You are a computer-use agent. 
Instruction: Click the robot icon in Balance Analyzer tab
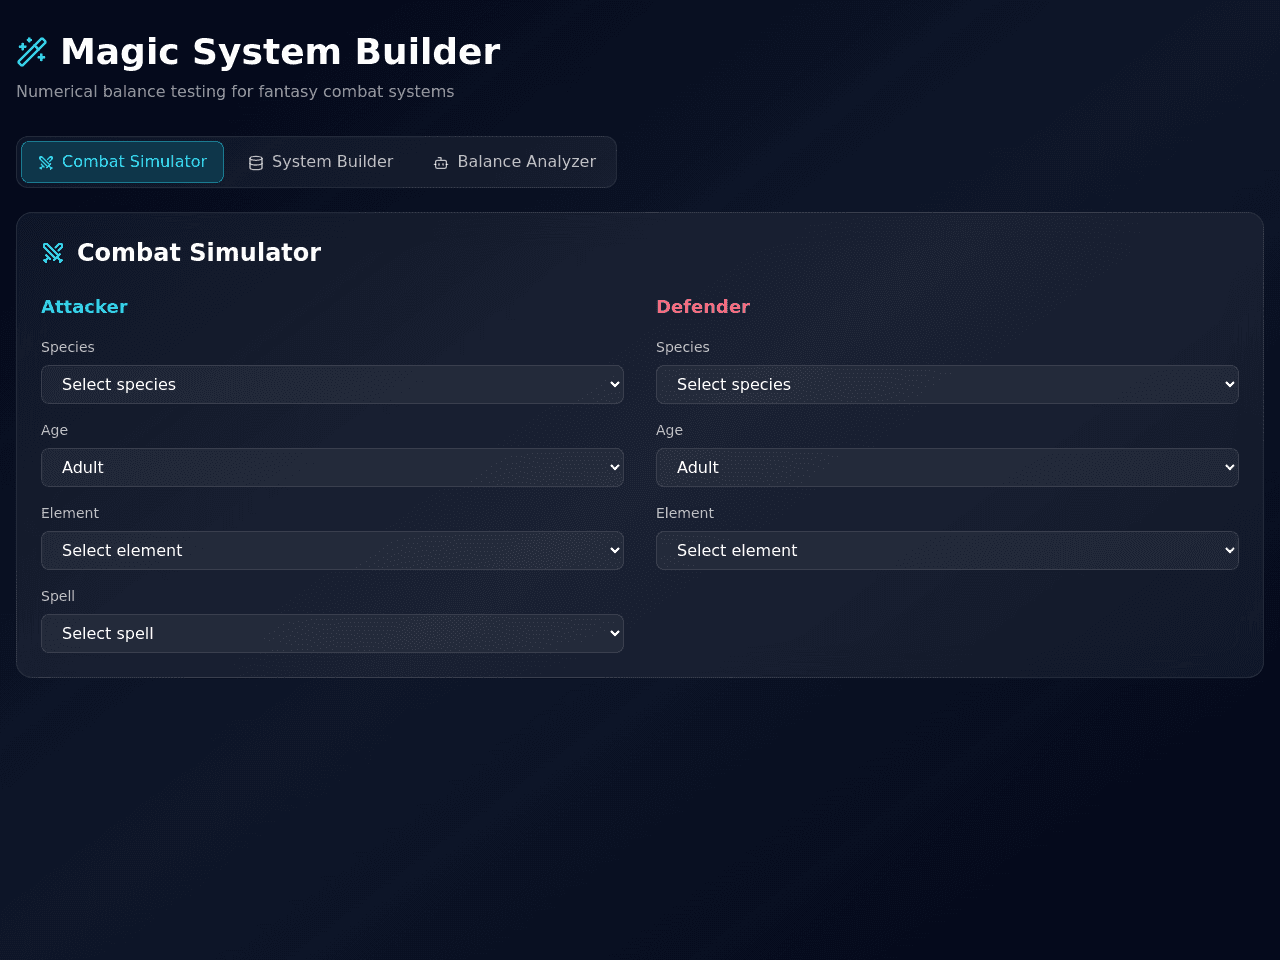441,163
